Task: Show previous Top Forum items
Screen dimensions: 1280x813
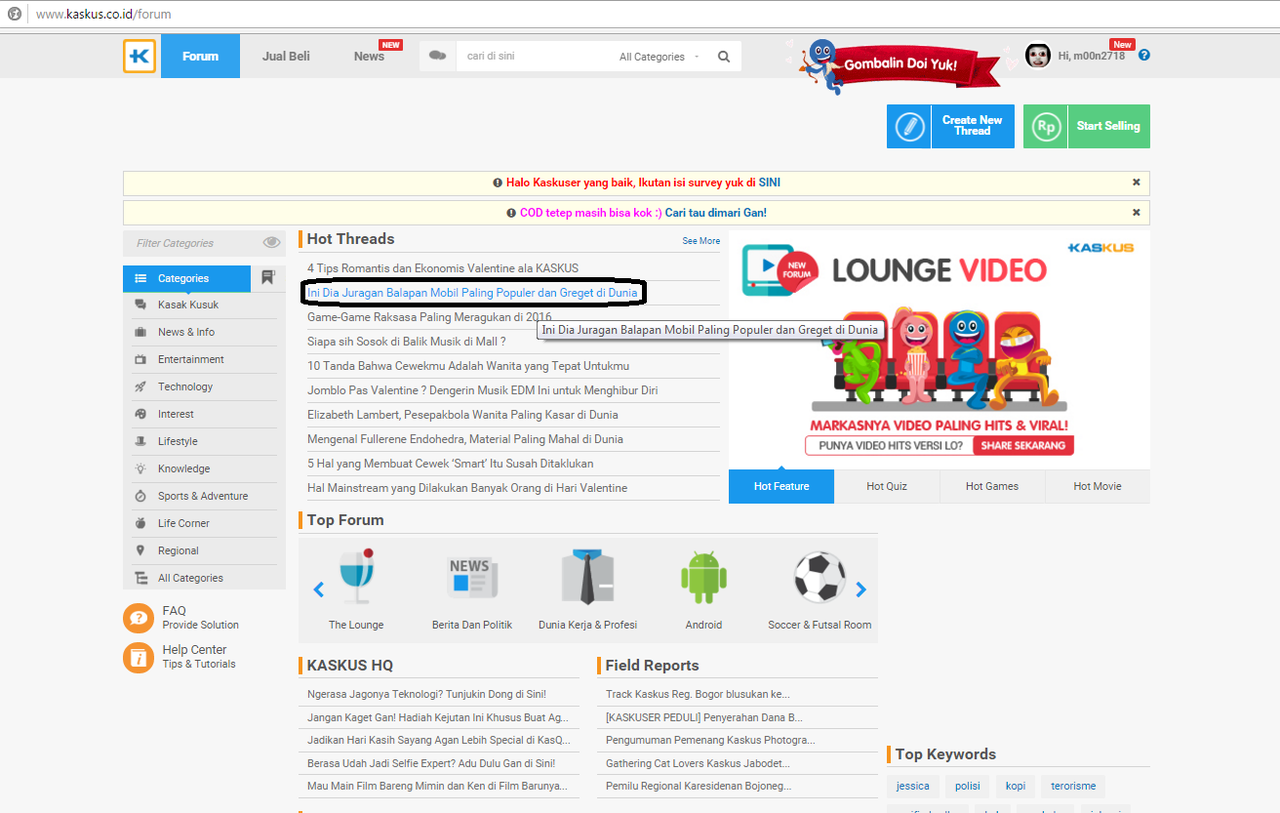Action: [319, 590]
